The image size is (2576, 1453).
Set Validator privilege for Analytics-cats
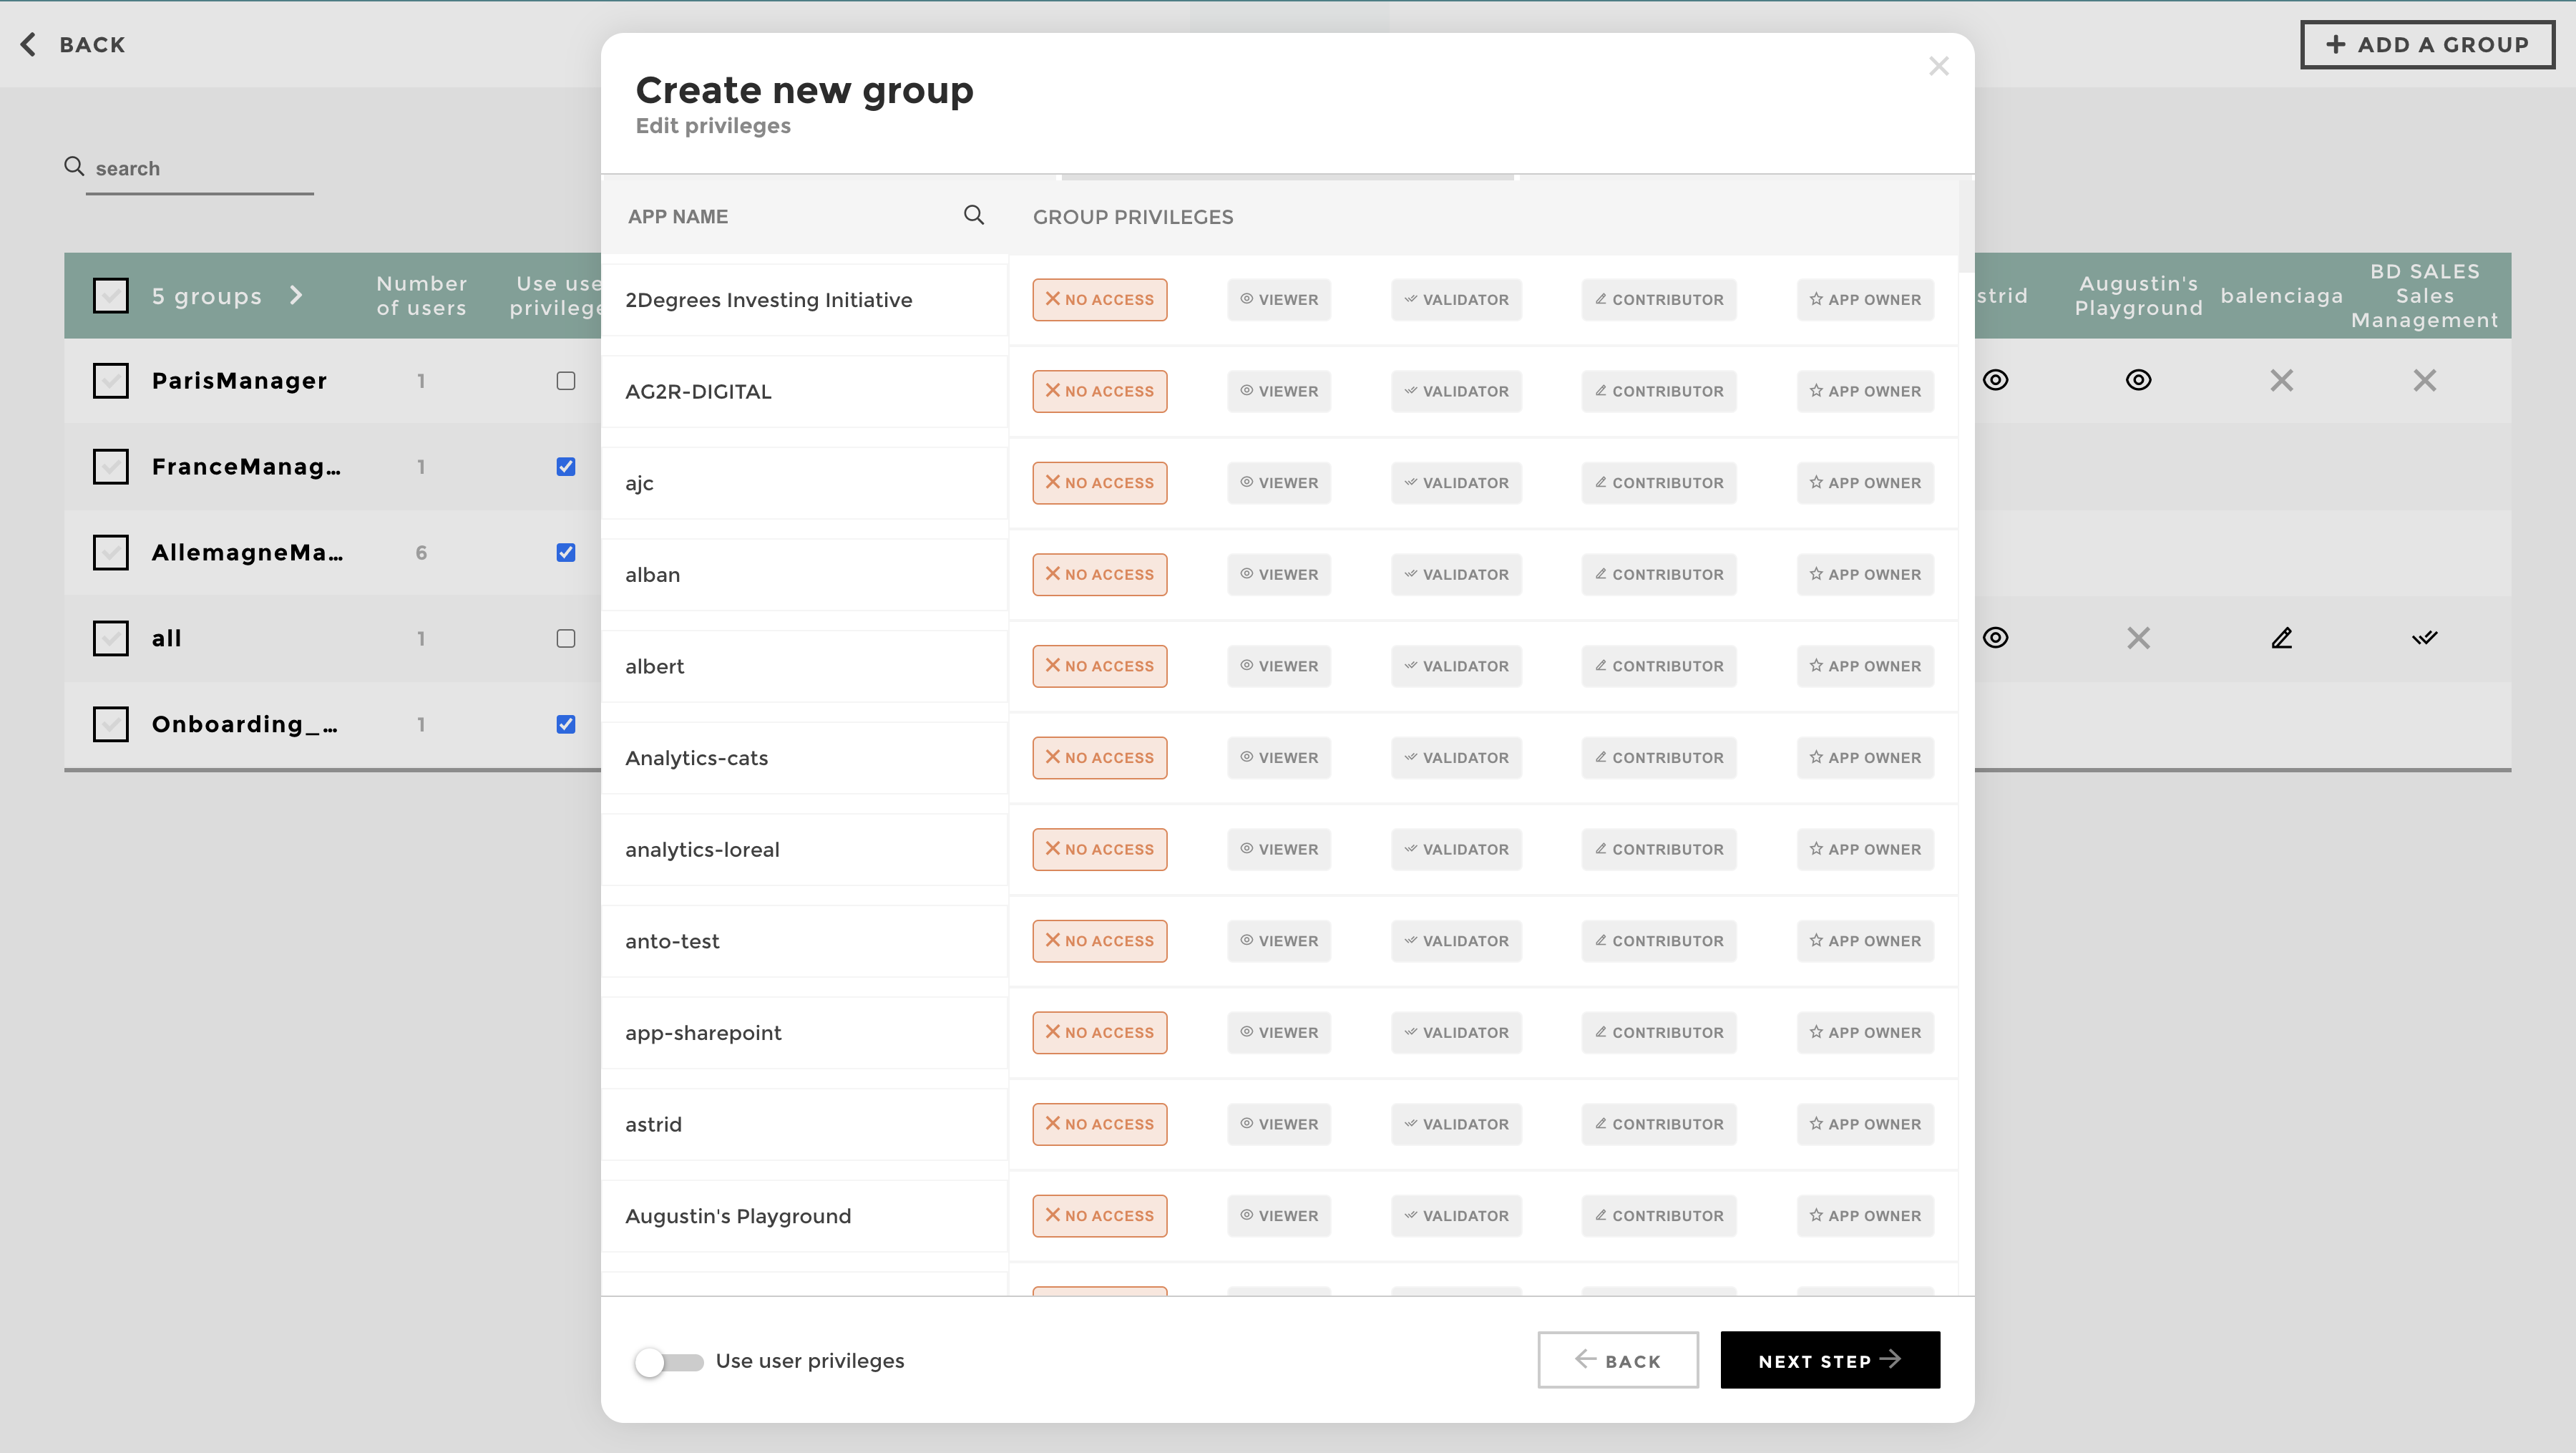click(1455, 757)
